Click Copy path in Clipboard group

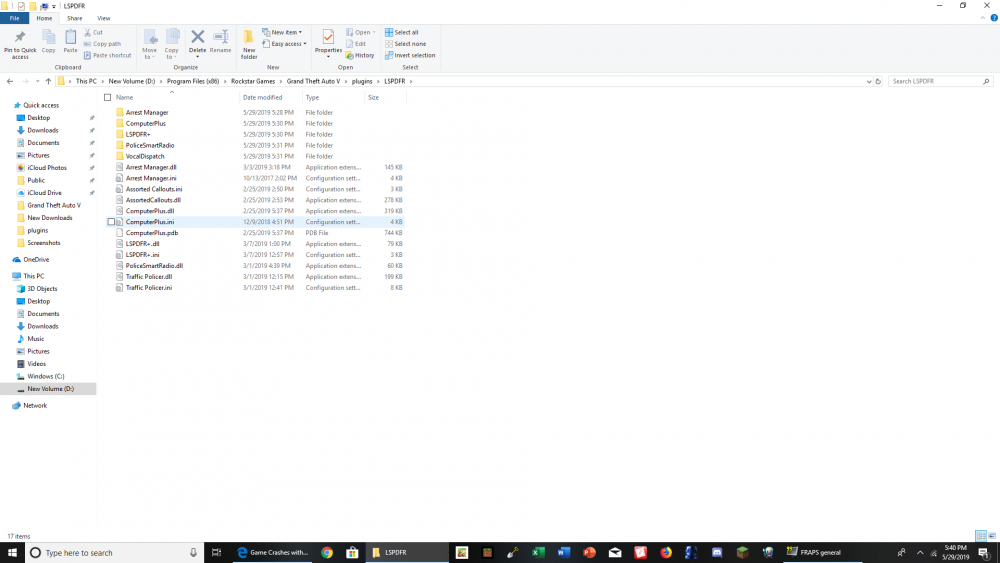[102, 44]
